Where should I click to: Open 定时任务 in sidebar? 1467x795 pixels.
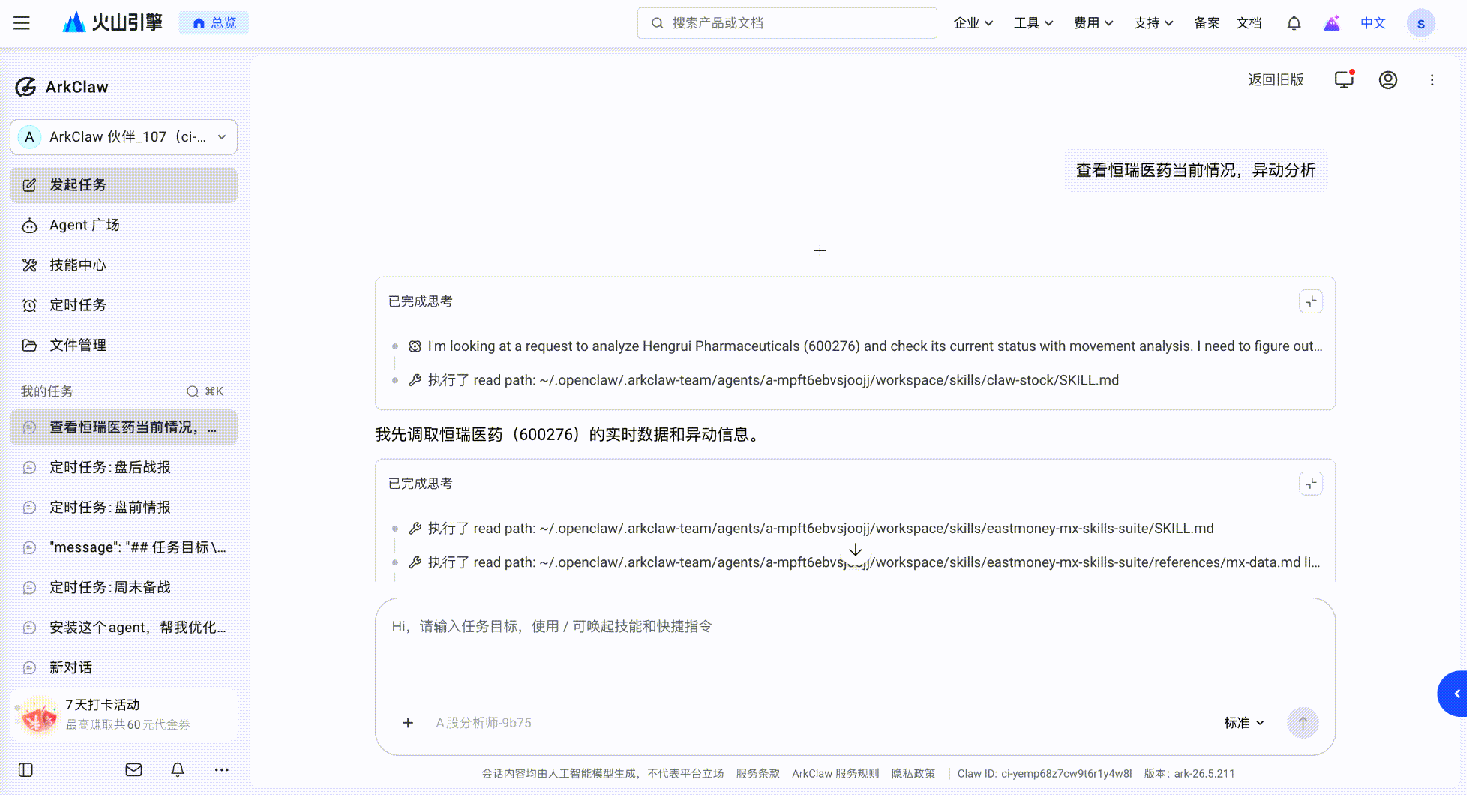pos(124,305)
